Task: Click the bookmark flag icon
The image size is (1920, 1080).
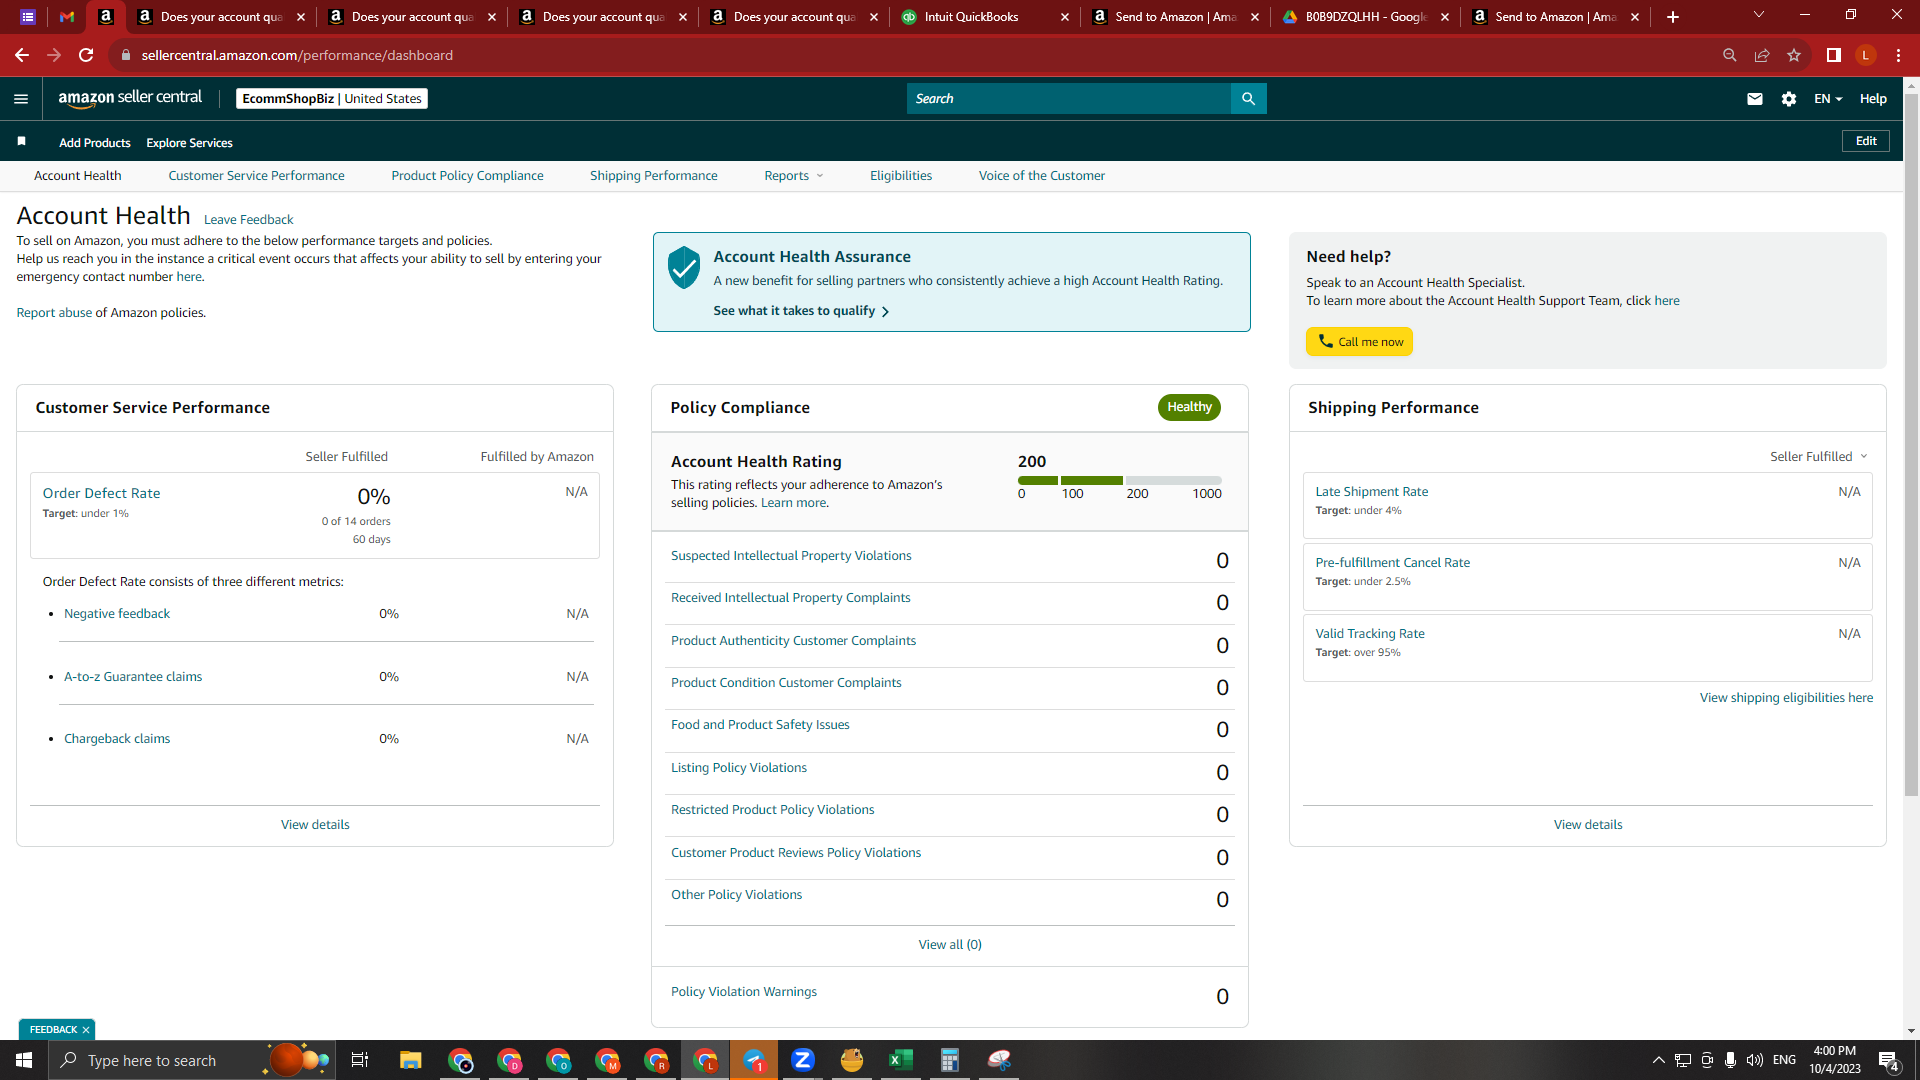Action: [x=21, y=141]
